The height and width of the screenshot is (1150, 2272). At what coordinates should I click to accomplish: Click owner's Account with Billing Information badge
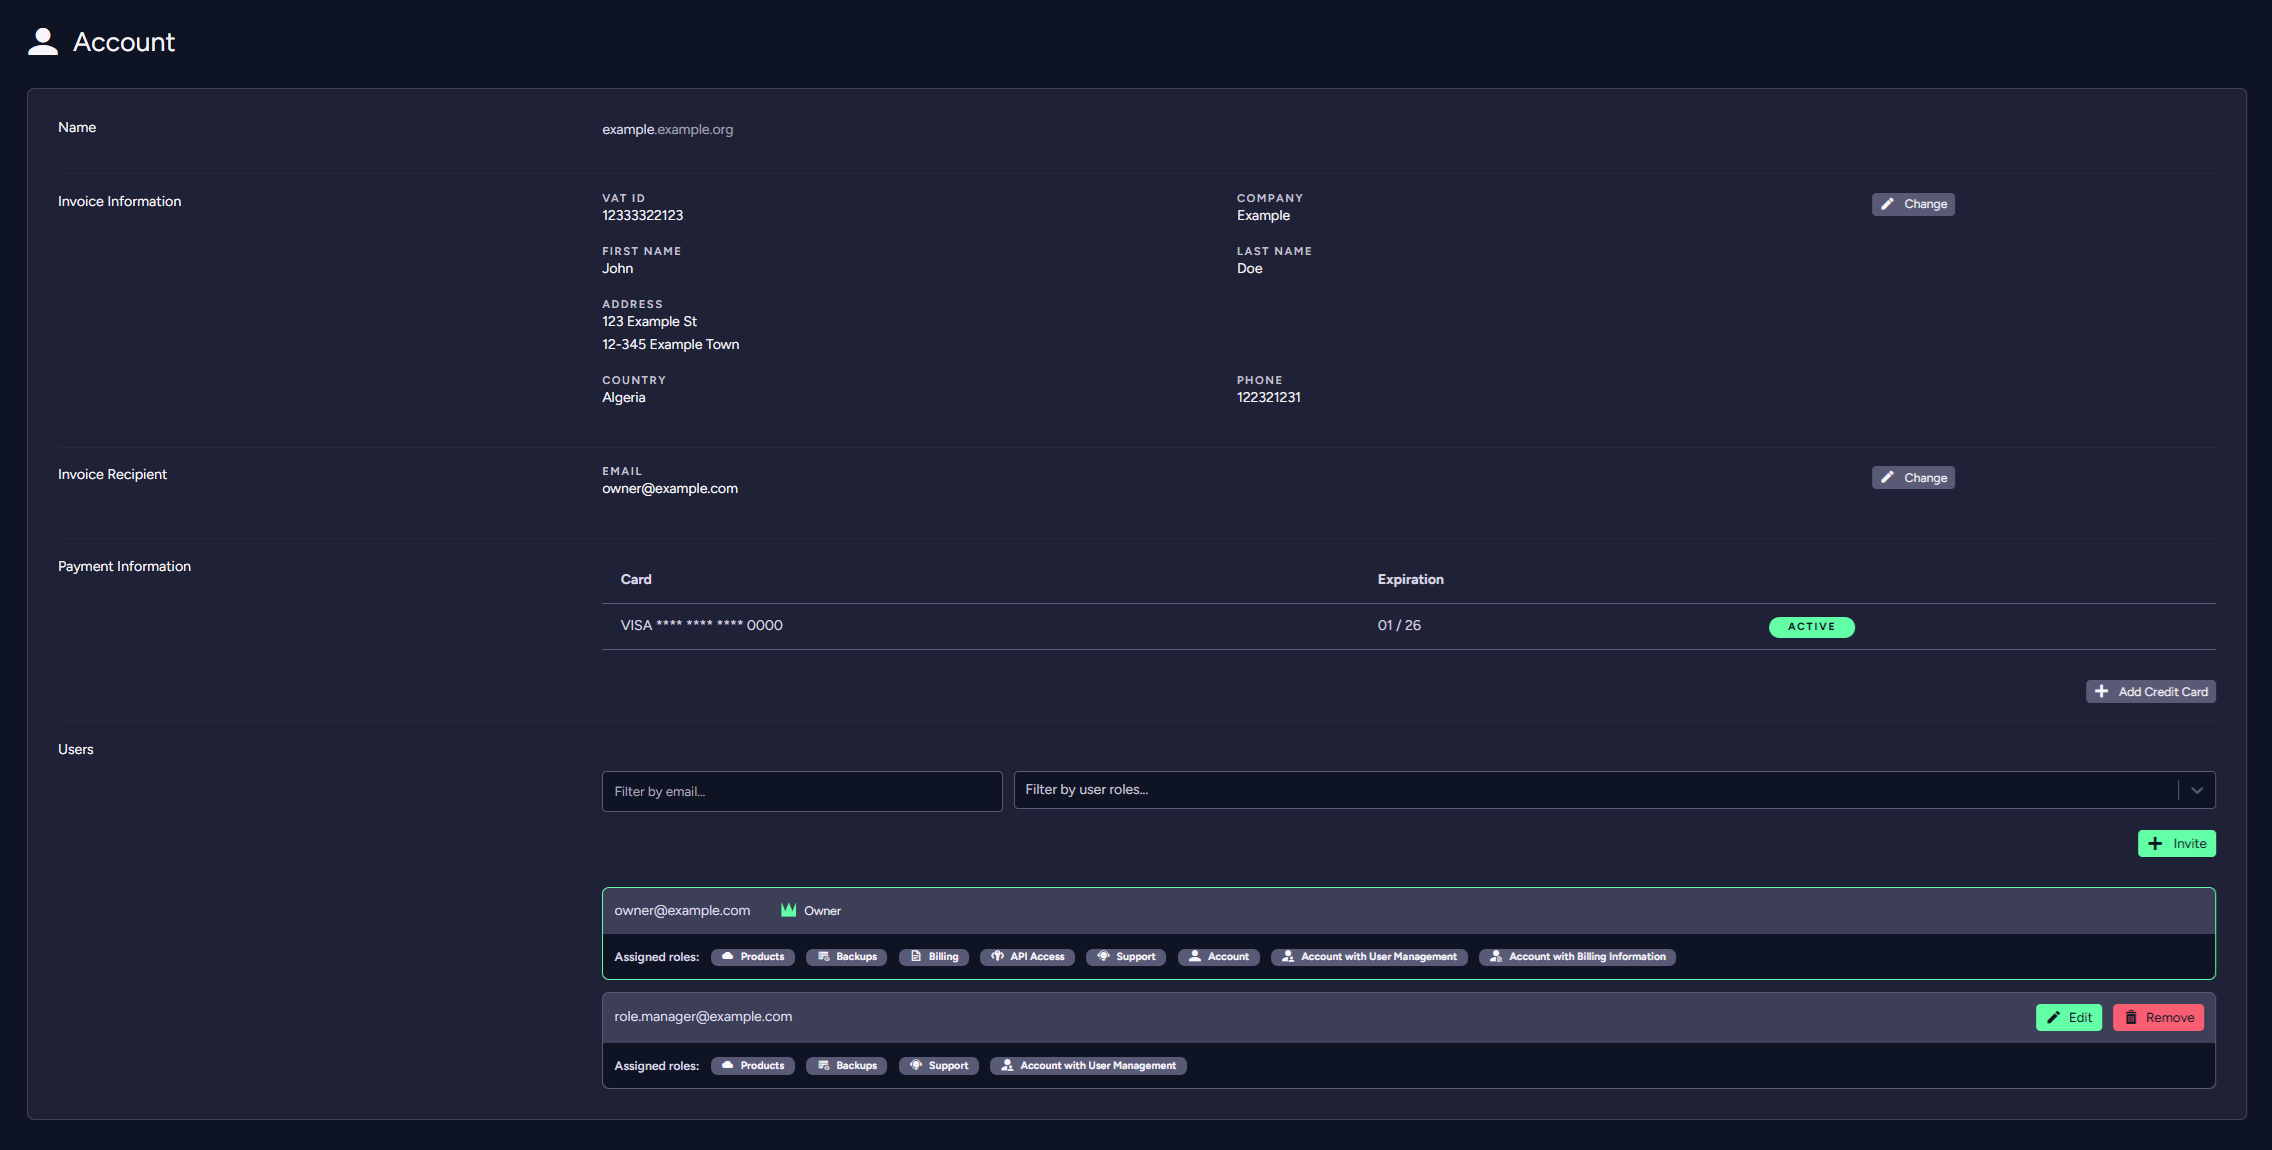pos(1576,957)
